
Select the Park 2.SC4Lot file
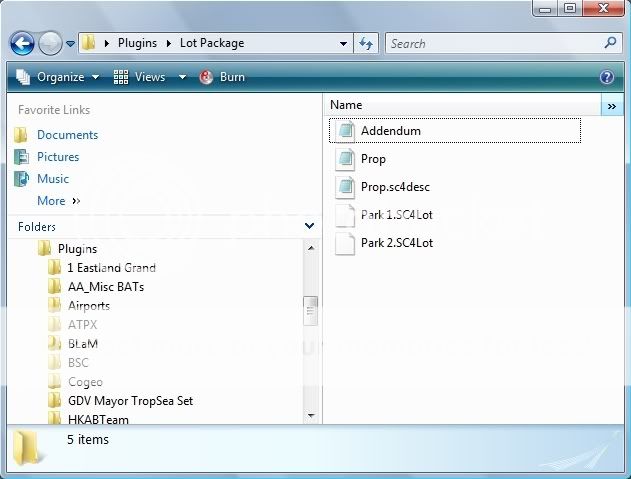[397, 243]
